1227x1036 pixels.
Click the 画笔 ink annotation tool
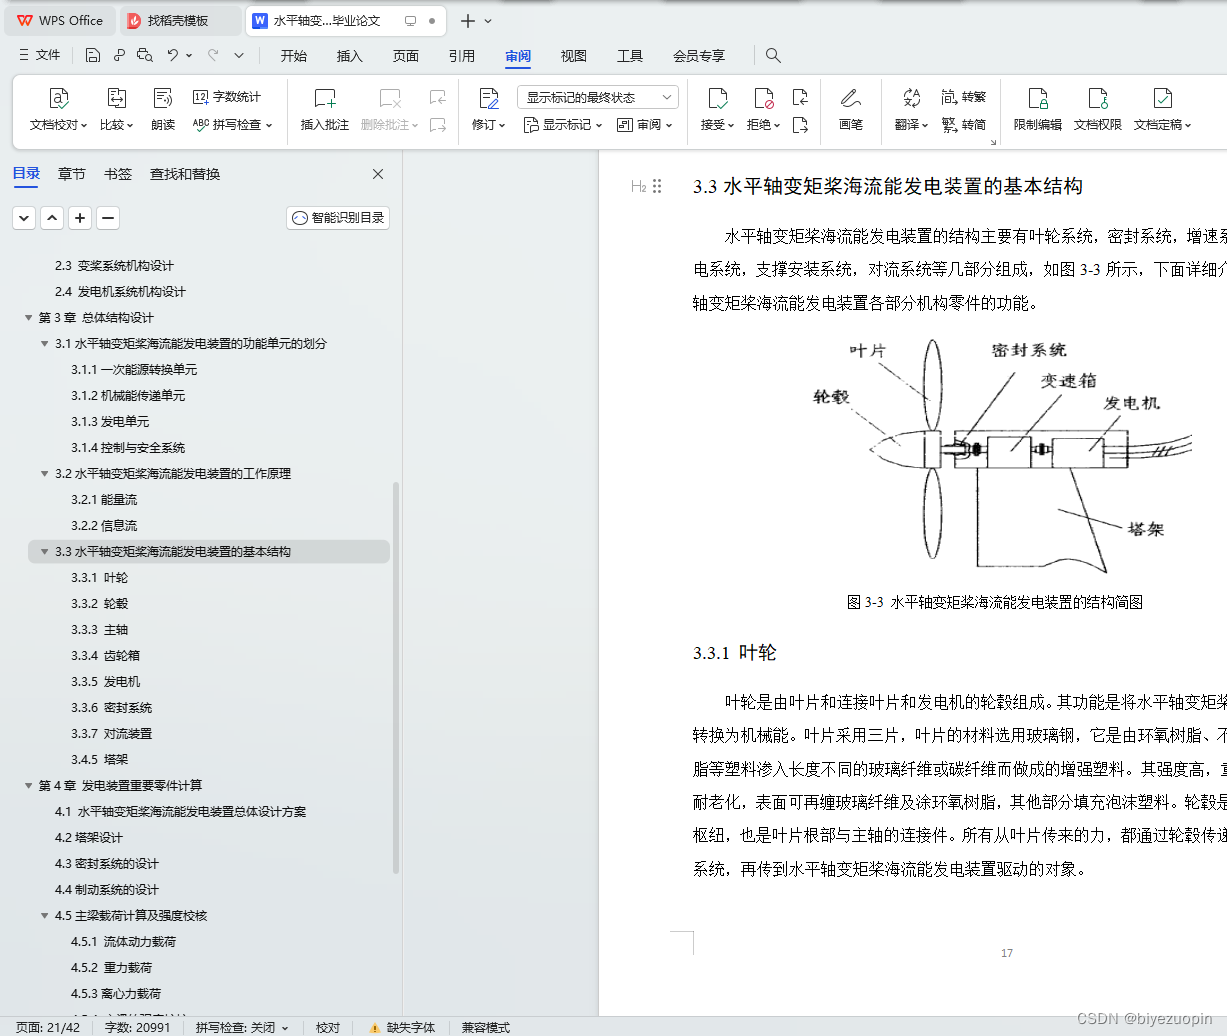pos(850,110)
